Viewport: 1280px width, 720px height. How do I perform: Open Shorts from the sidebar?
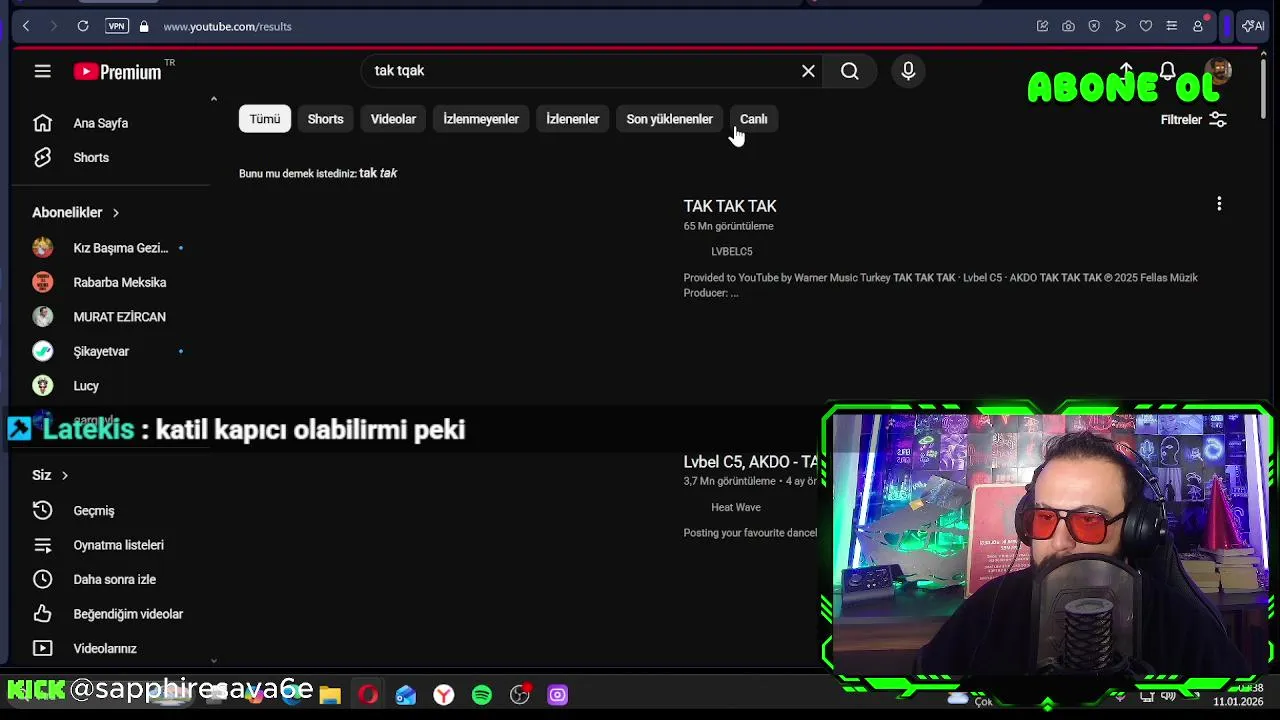point(112,157)
